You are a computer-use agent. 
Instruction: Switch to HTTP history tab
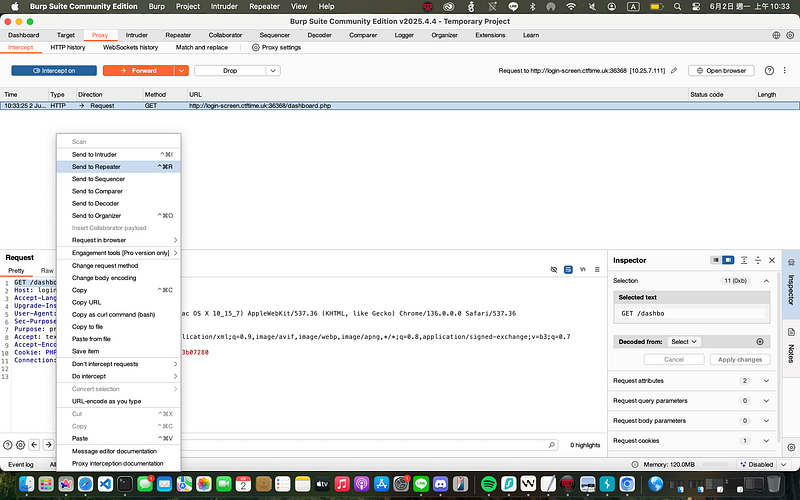tap(68, 47)
